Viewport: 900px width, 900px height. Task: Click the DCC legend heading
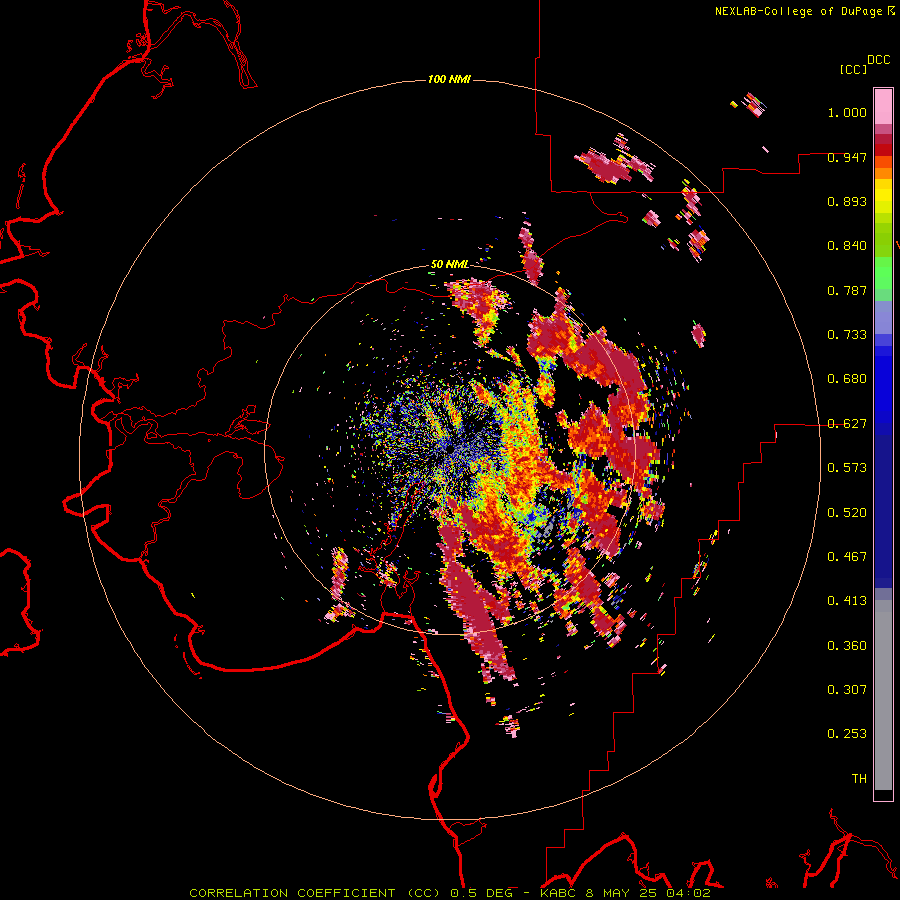[878, 60]
